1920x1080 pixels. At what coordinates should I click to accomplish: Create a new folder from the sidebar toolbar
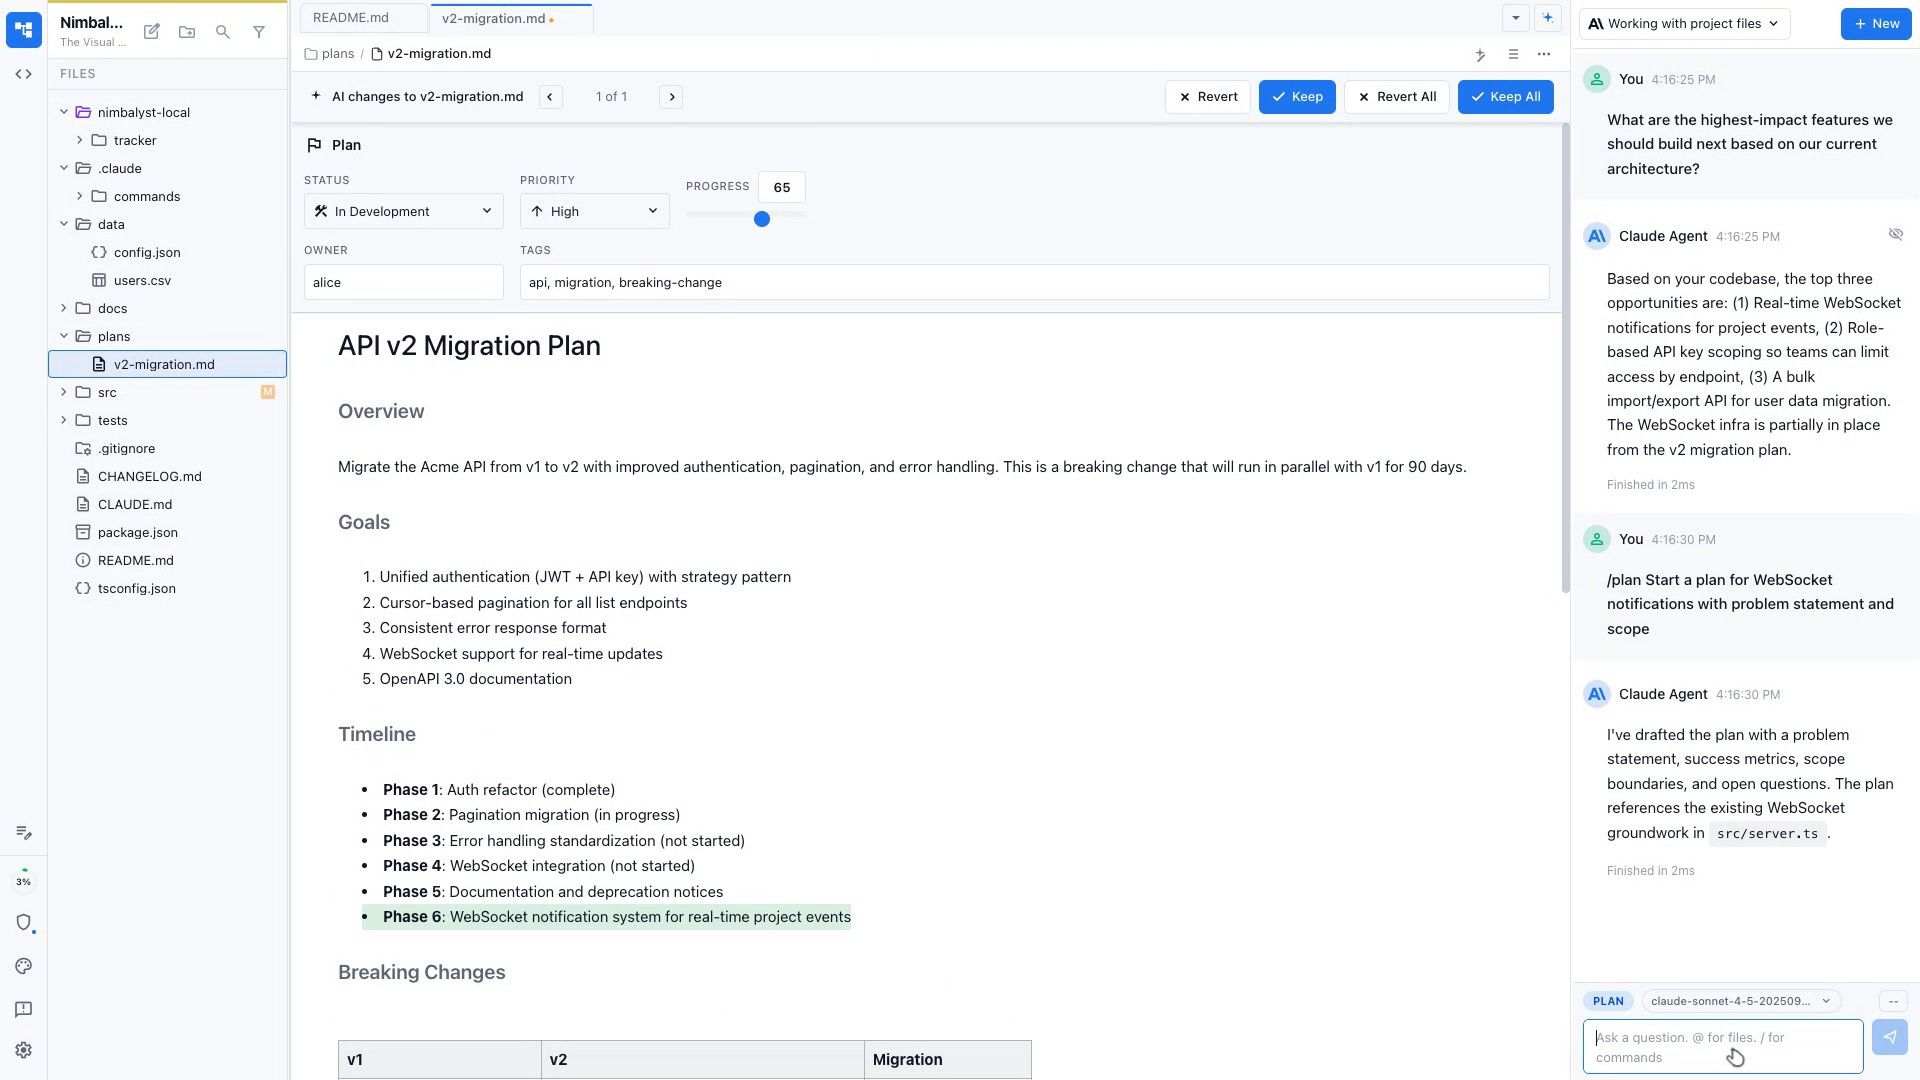click(187, 32)
